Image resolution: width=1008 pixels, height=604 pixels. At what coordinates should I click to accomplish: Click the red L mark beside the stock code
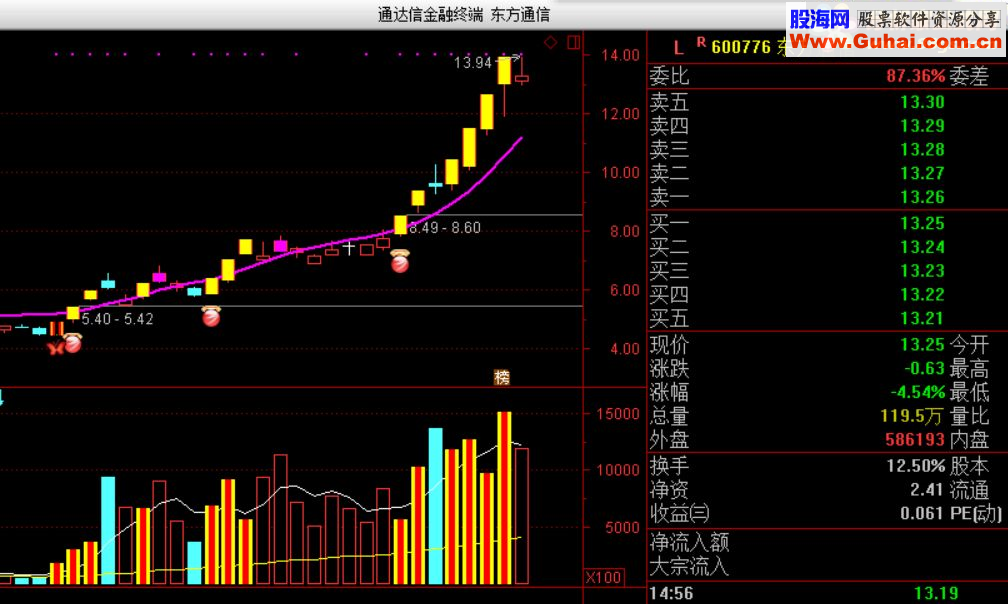(678, 48)
